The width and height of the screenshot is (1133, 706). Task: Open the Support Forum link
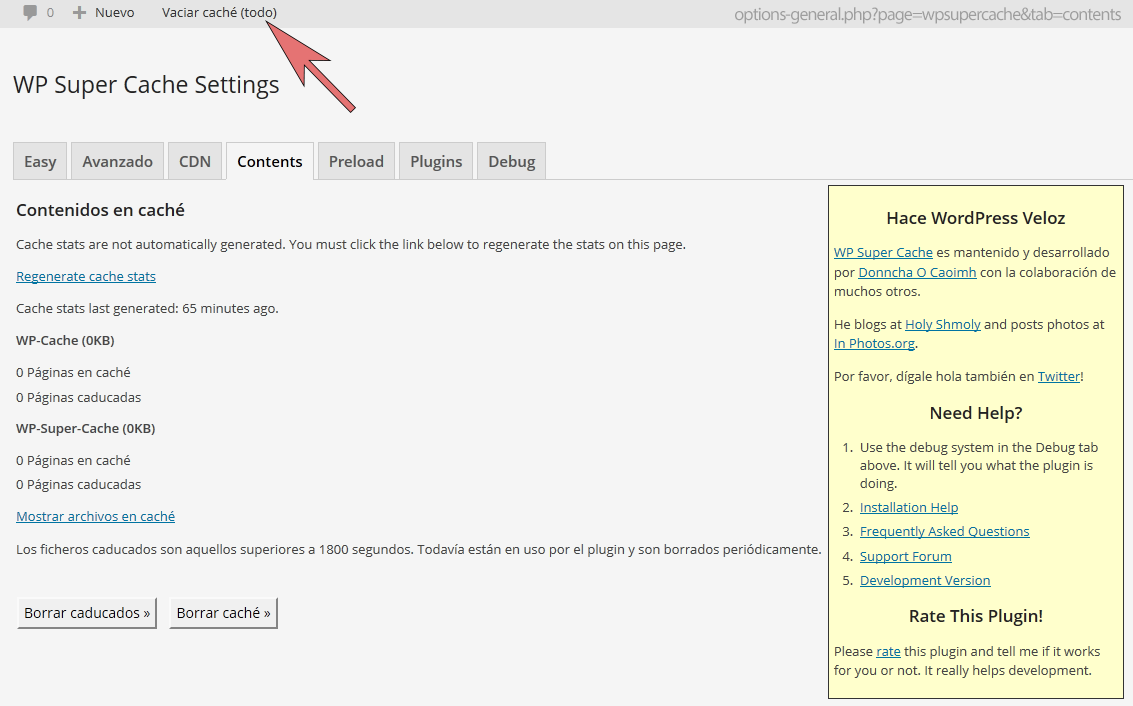point(905,556)
